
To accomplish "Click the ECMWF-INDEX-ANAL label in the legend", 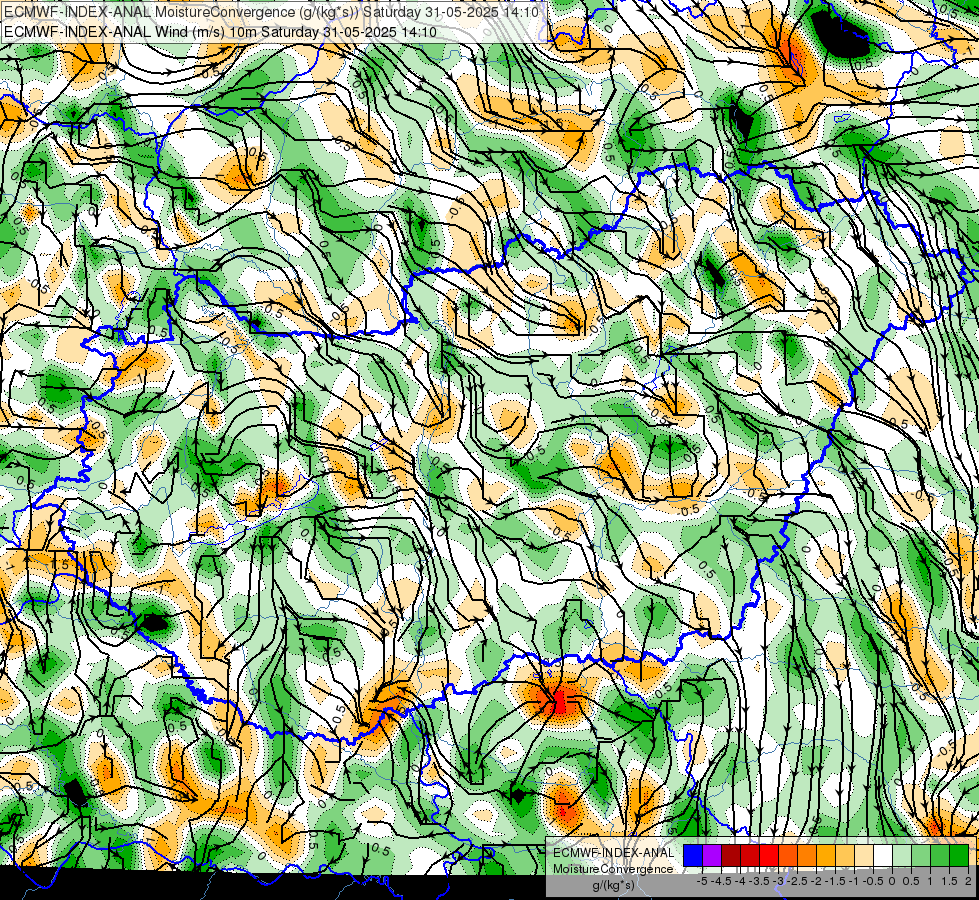I will point(614,853).
